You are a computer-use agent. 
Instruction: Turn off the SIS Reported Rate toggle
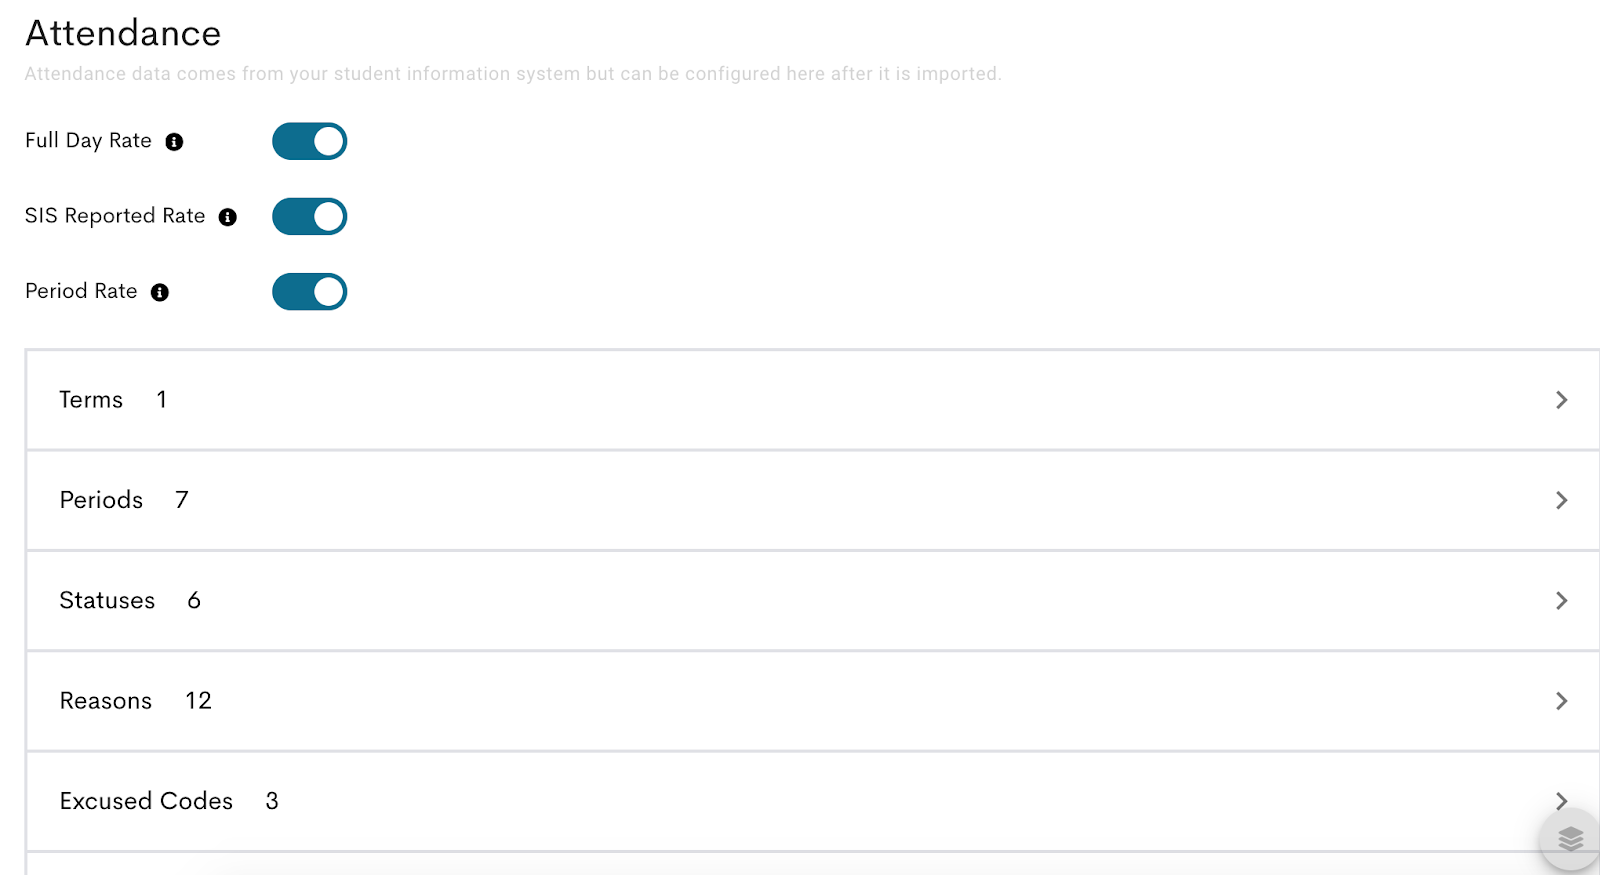click(x=309, y=216)
